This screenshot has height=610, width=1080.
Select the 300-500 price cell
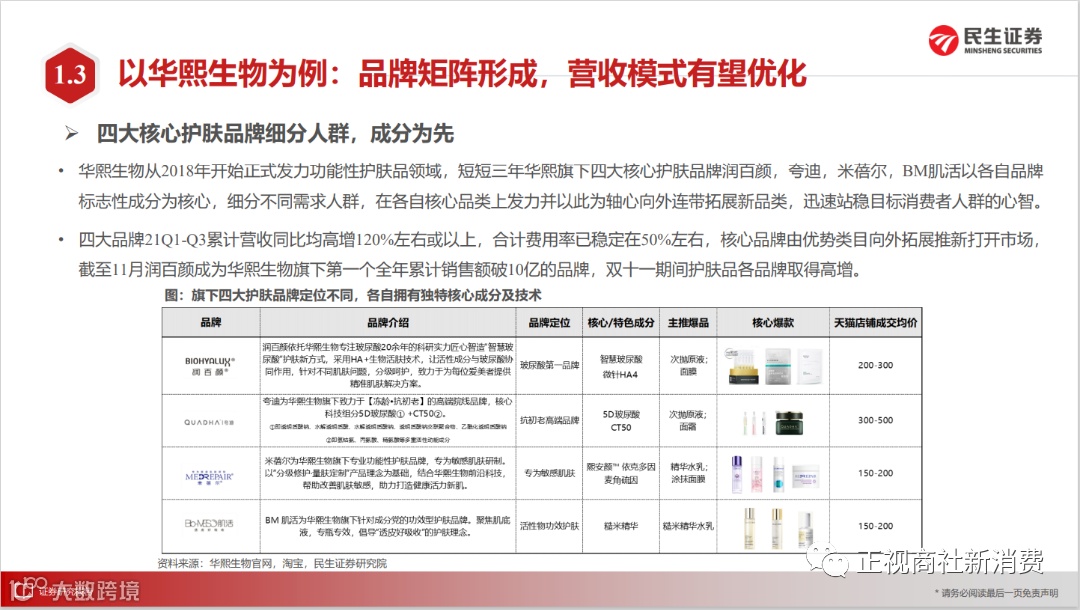875,420
